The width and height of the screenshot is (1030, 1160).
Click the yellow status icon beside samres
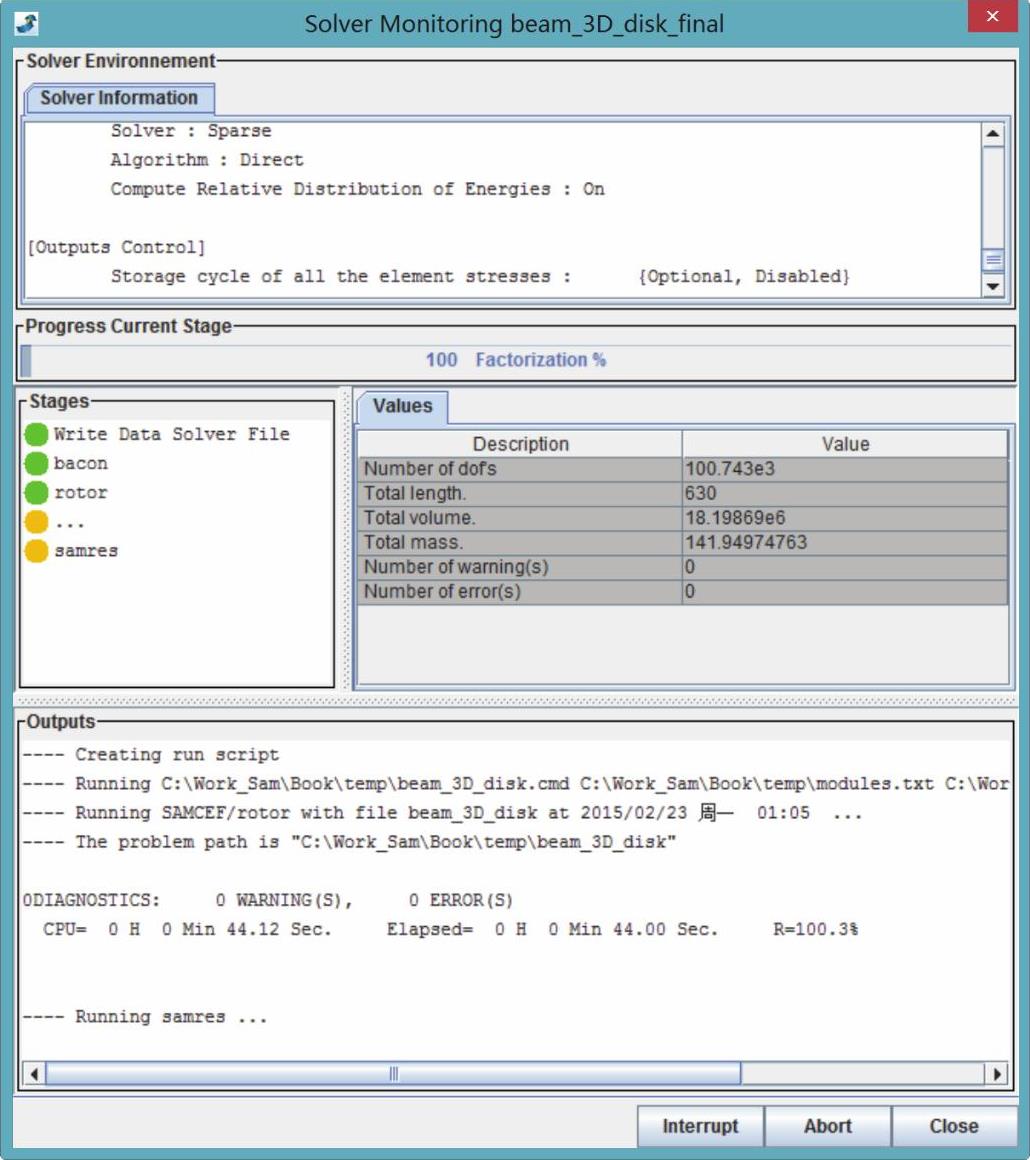pyautogui.click(x=37, y=551)
